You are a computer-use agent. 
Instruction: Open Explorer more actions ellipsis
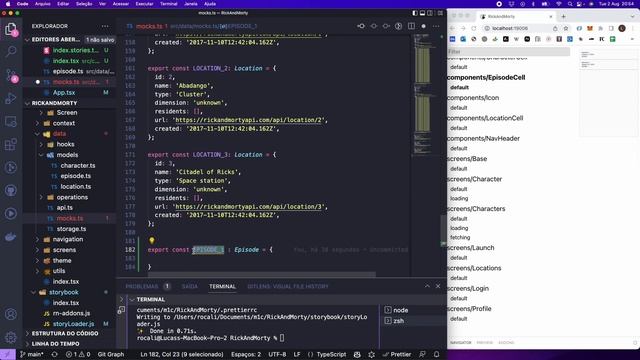point(105,26)
